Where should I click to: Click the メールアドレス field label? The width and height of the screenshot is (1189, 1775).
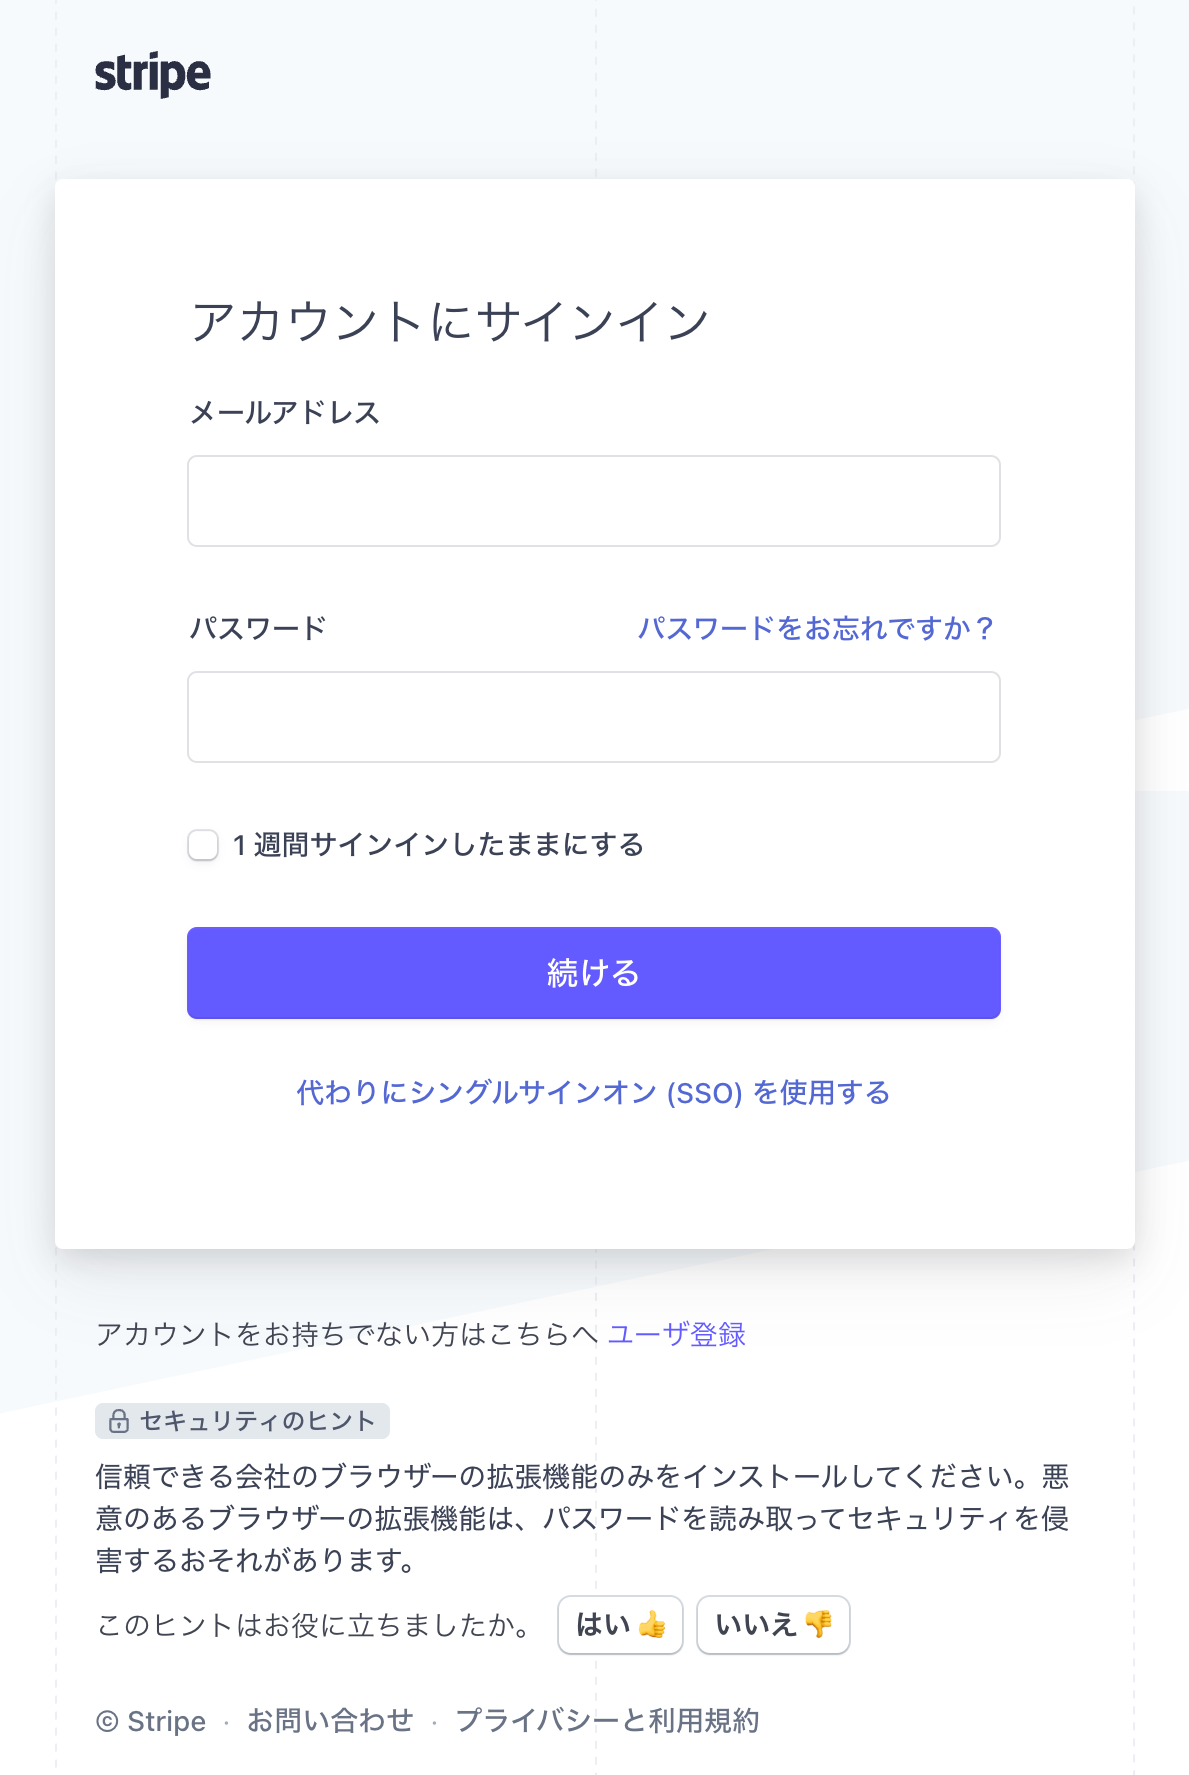click(x=285, y=411)
